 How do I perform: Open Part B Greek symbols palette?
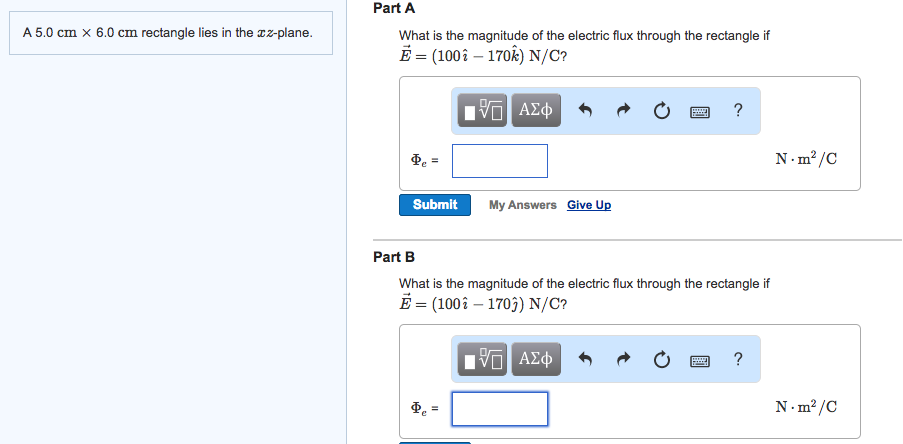[x=536, y=359]
